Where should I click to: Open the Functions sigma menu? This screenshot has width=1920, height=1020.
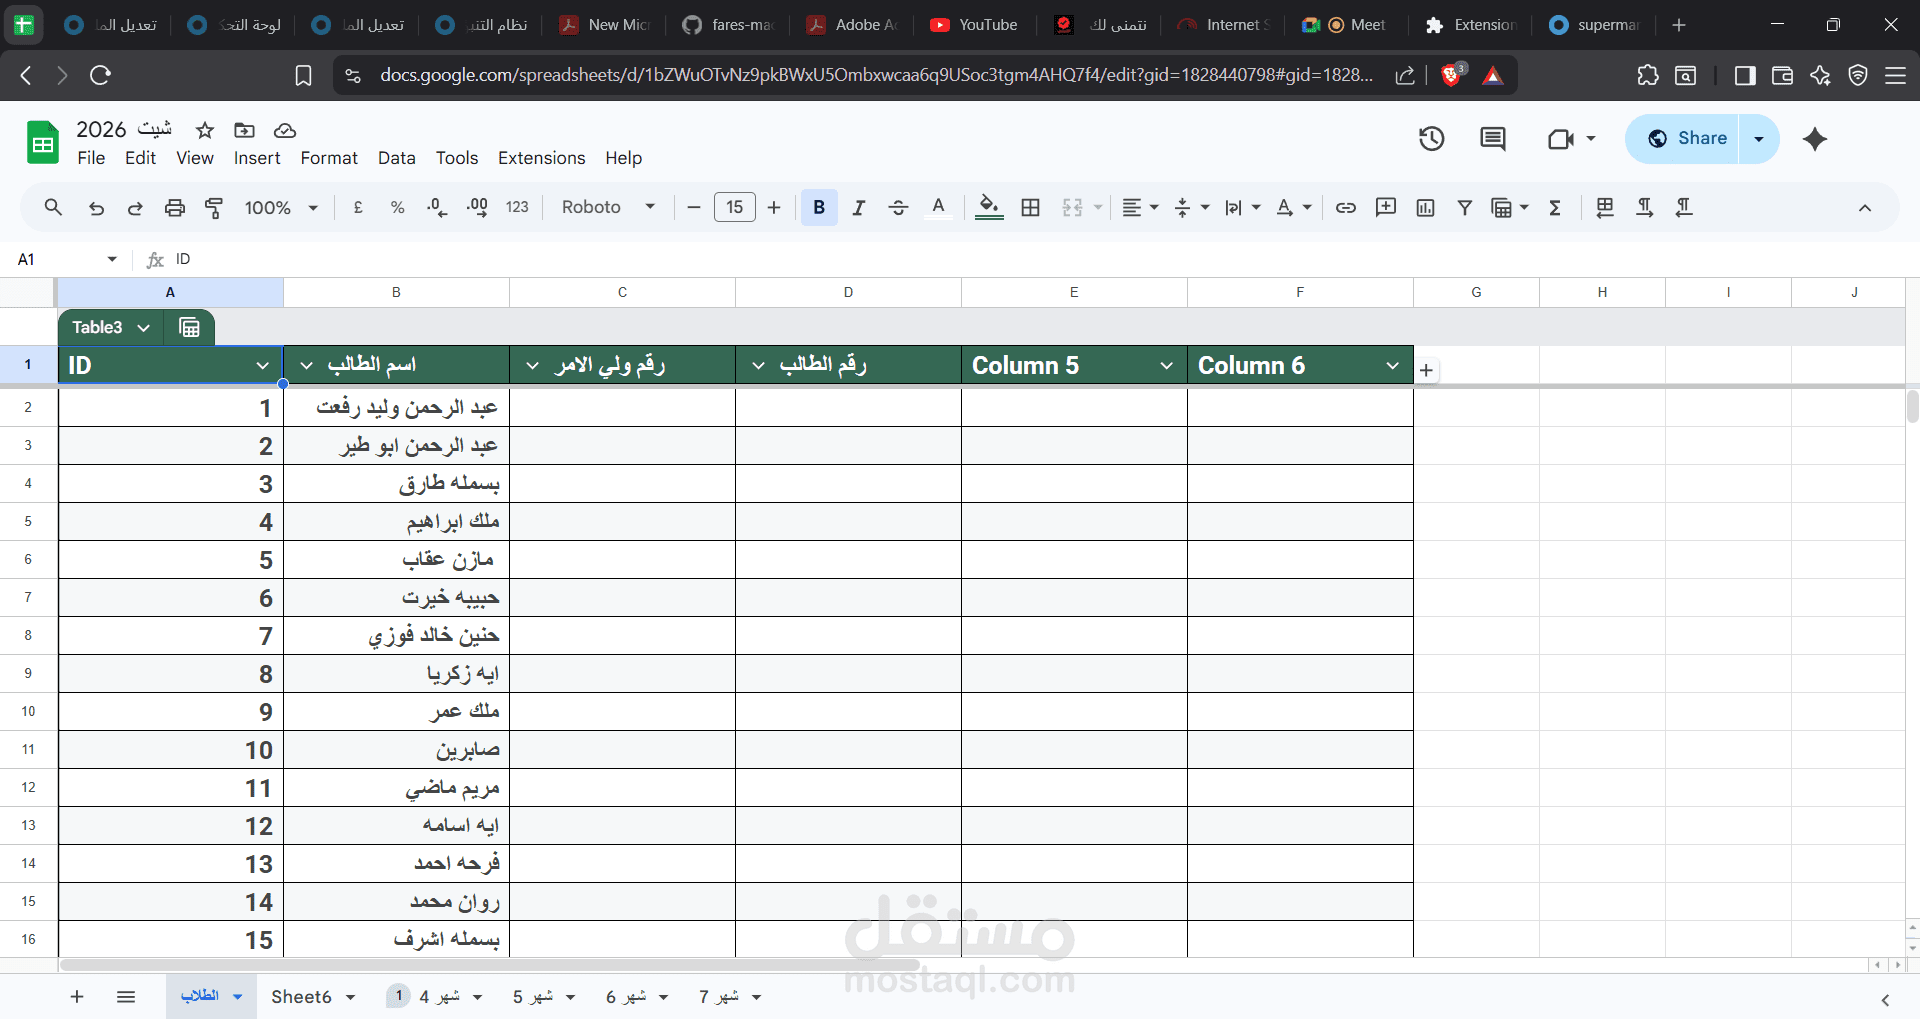click(x=1555, y=207)
